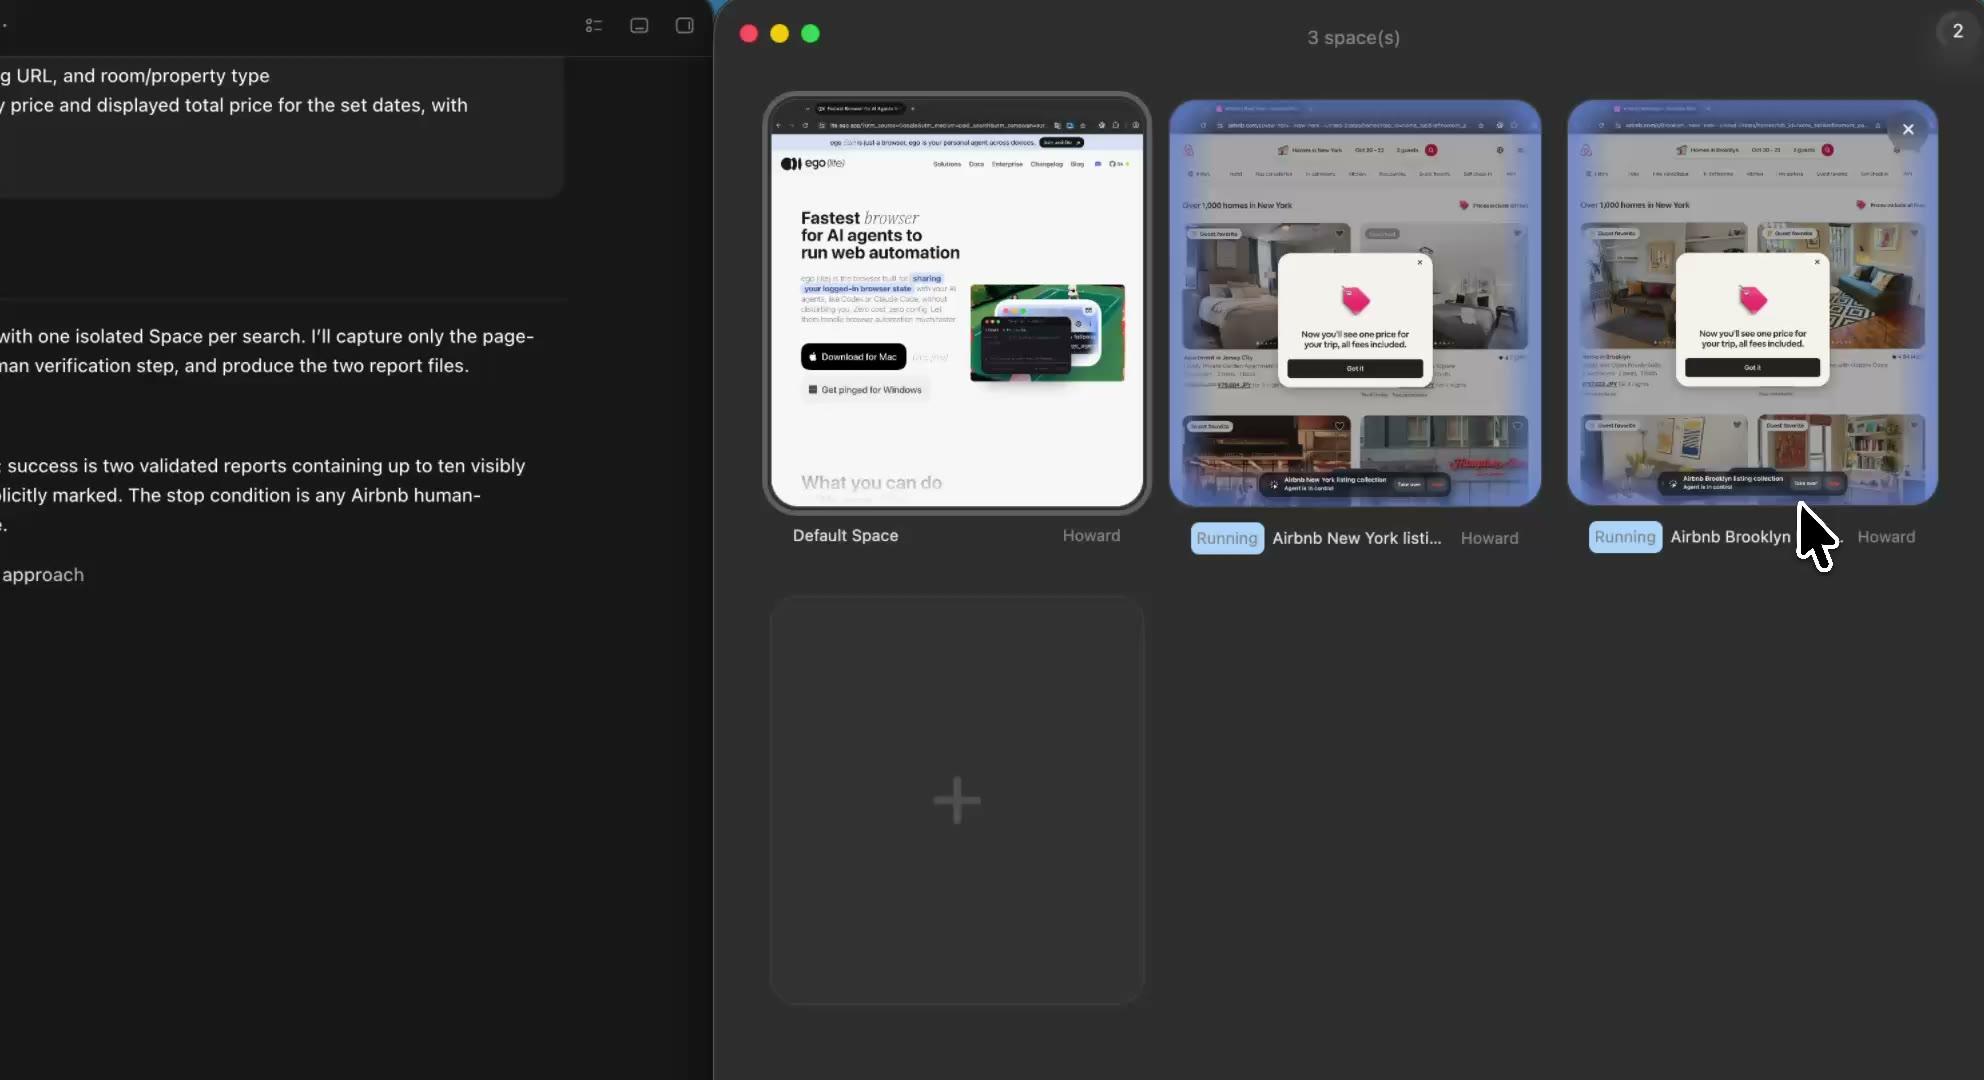Open the task list icon in the chat window
Screen dimensions: 1984x1080
594,26
